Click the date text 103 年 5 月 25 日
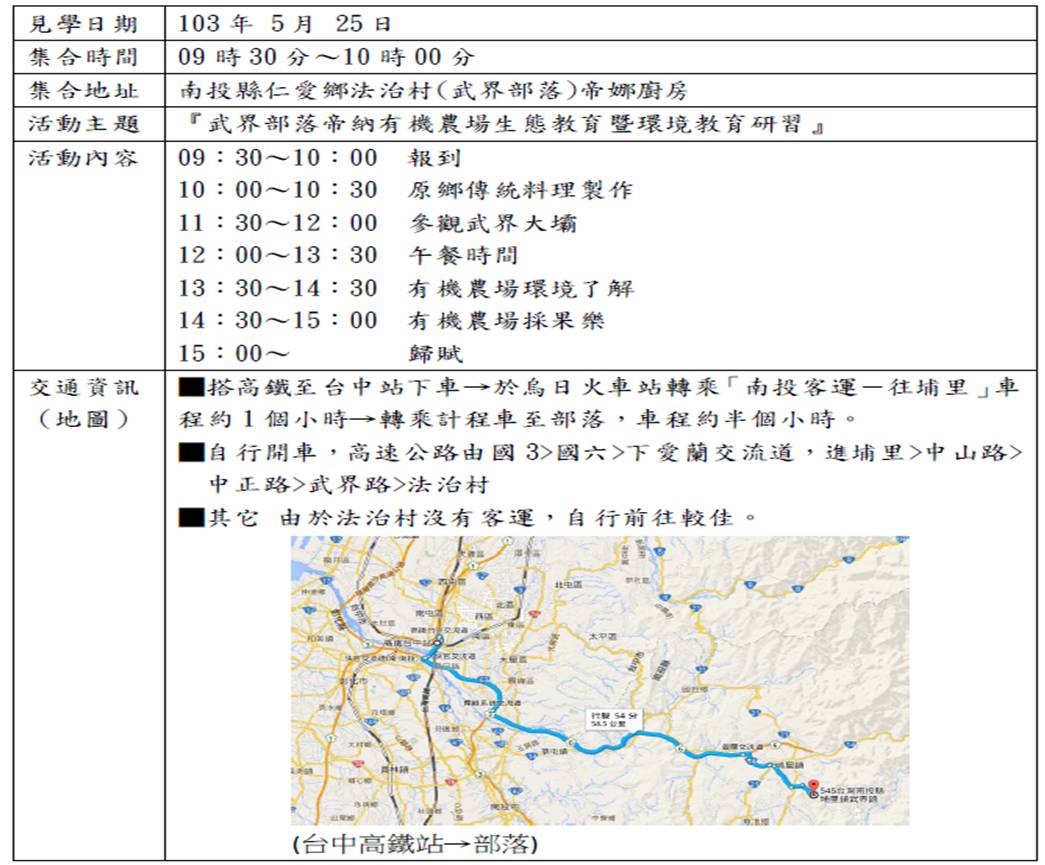The height and width of the screenshot is (865, 1045). coord(285,23)
